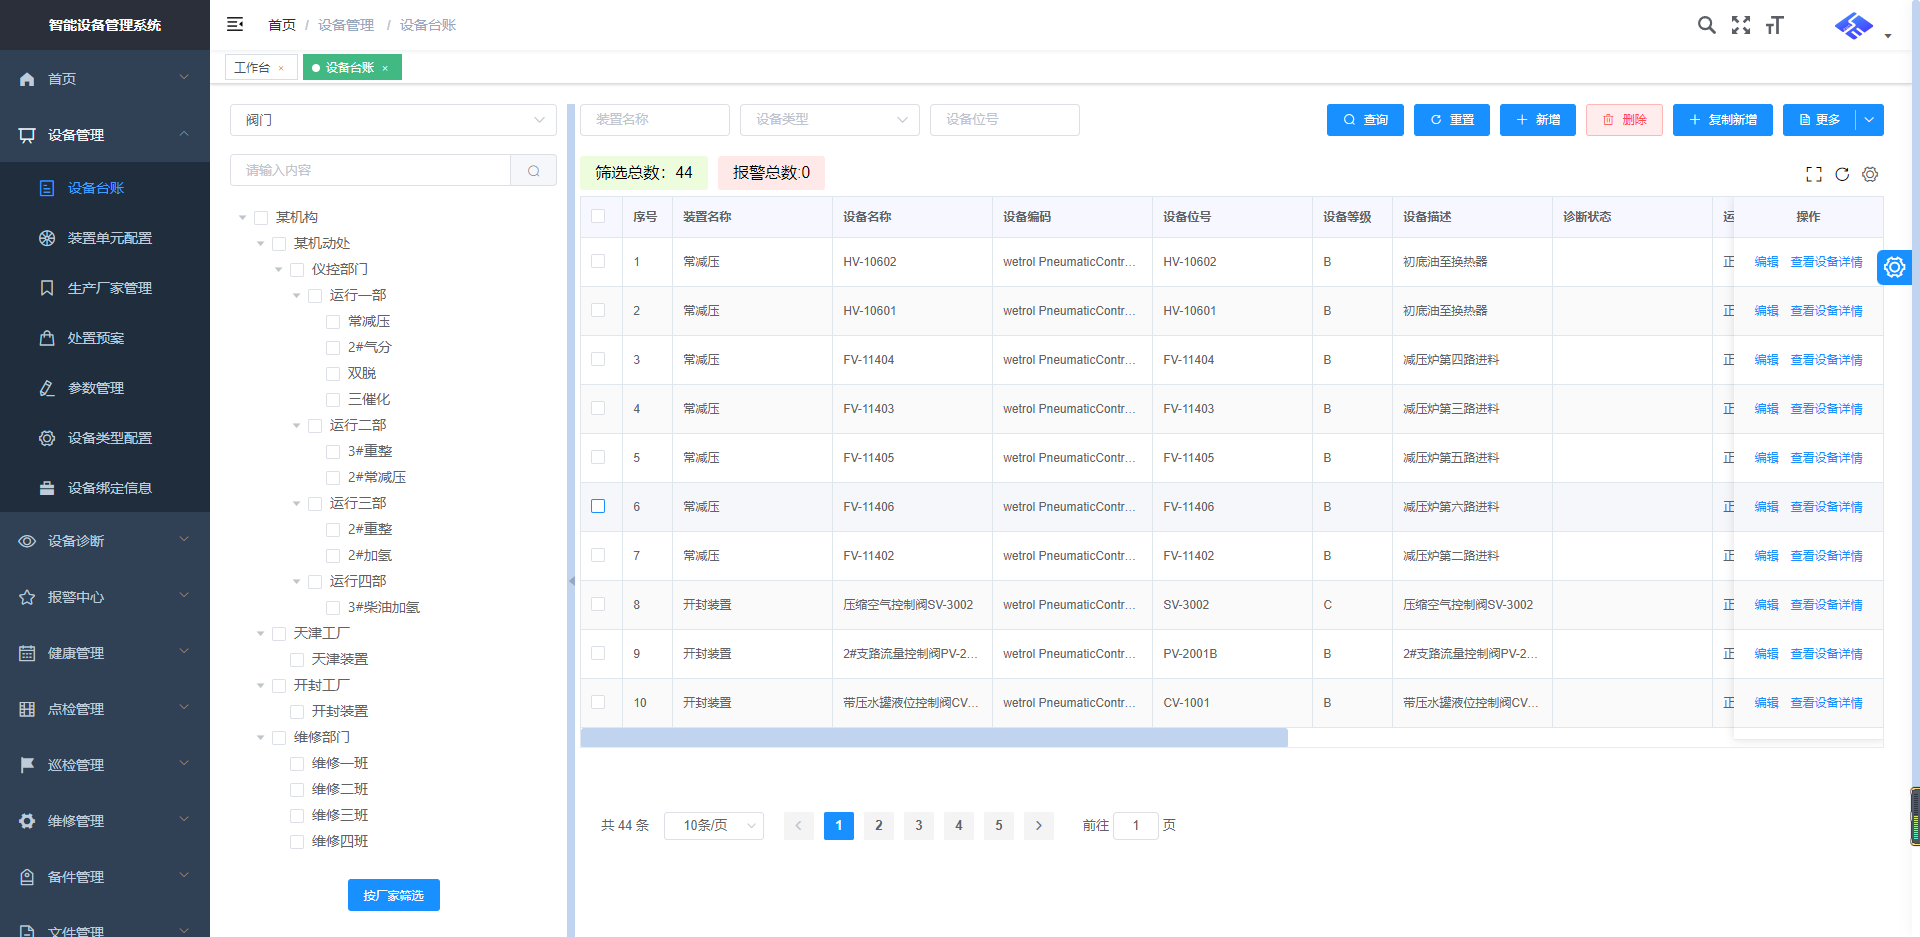Viewport: 1920px width, 937px height.
Task: Expand 健康管理 sidebar menu
Action: click(105, 653)
